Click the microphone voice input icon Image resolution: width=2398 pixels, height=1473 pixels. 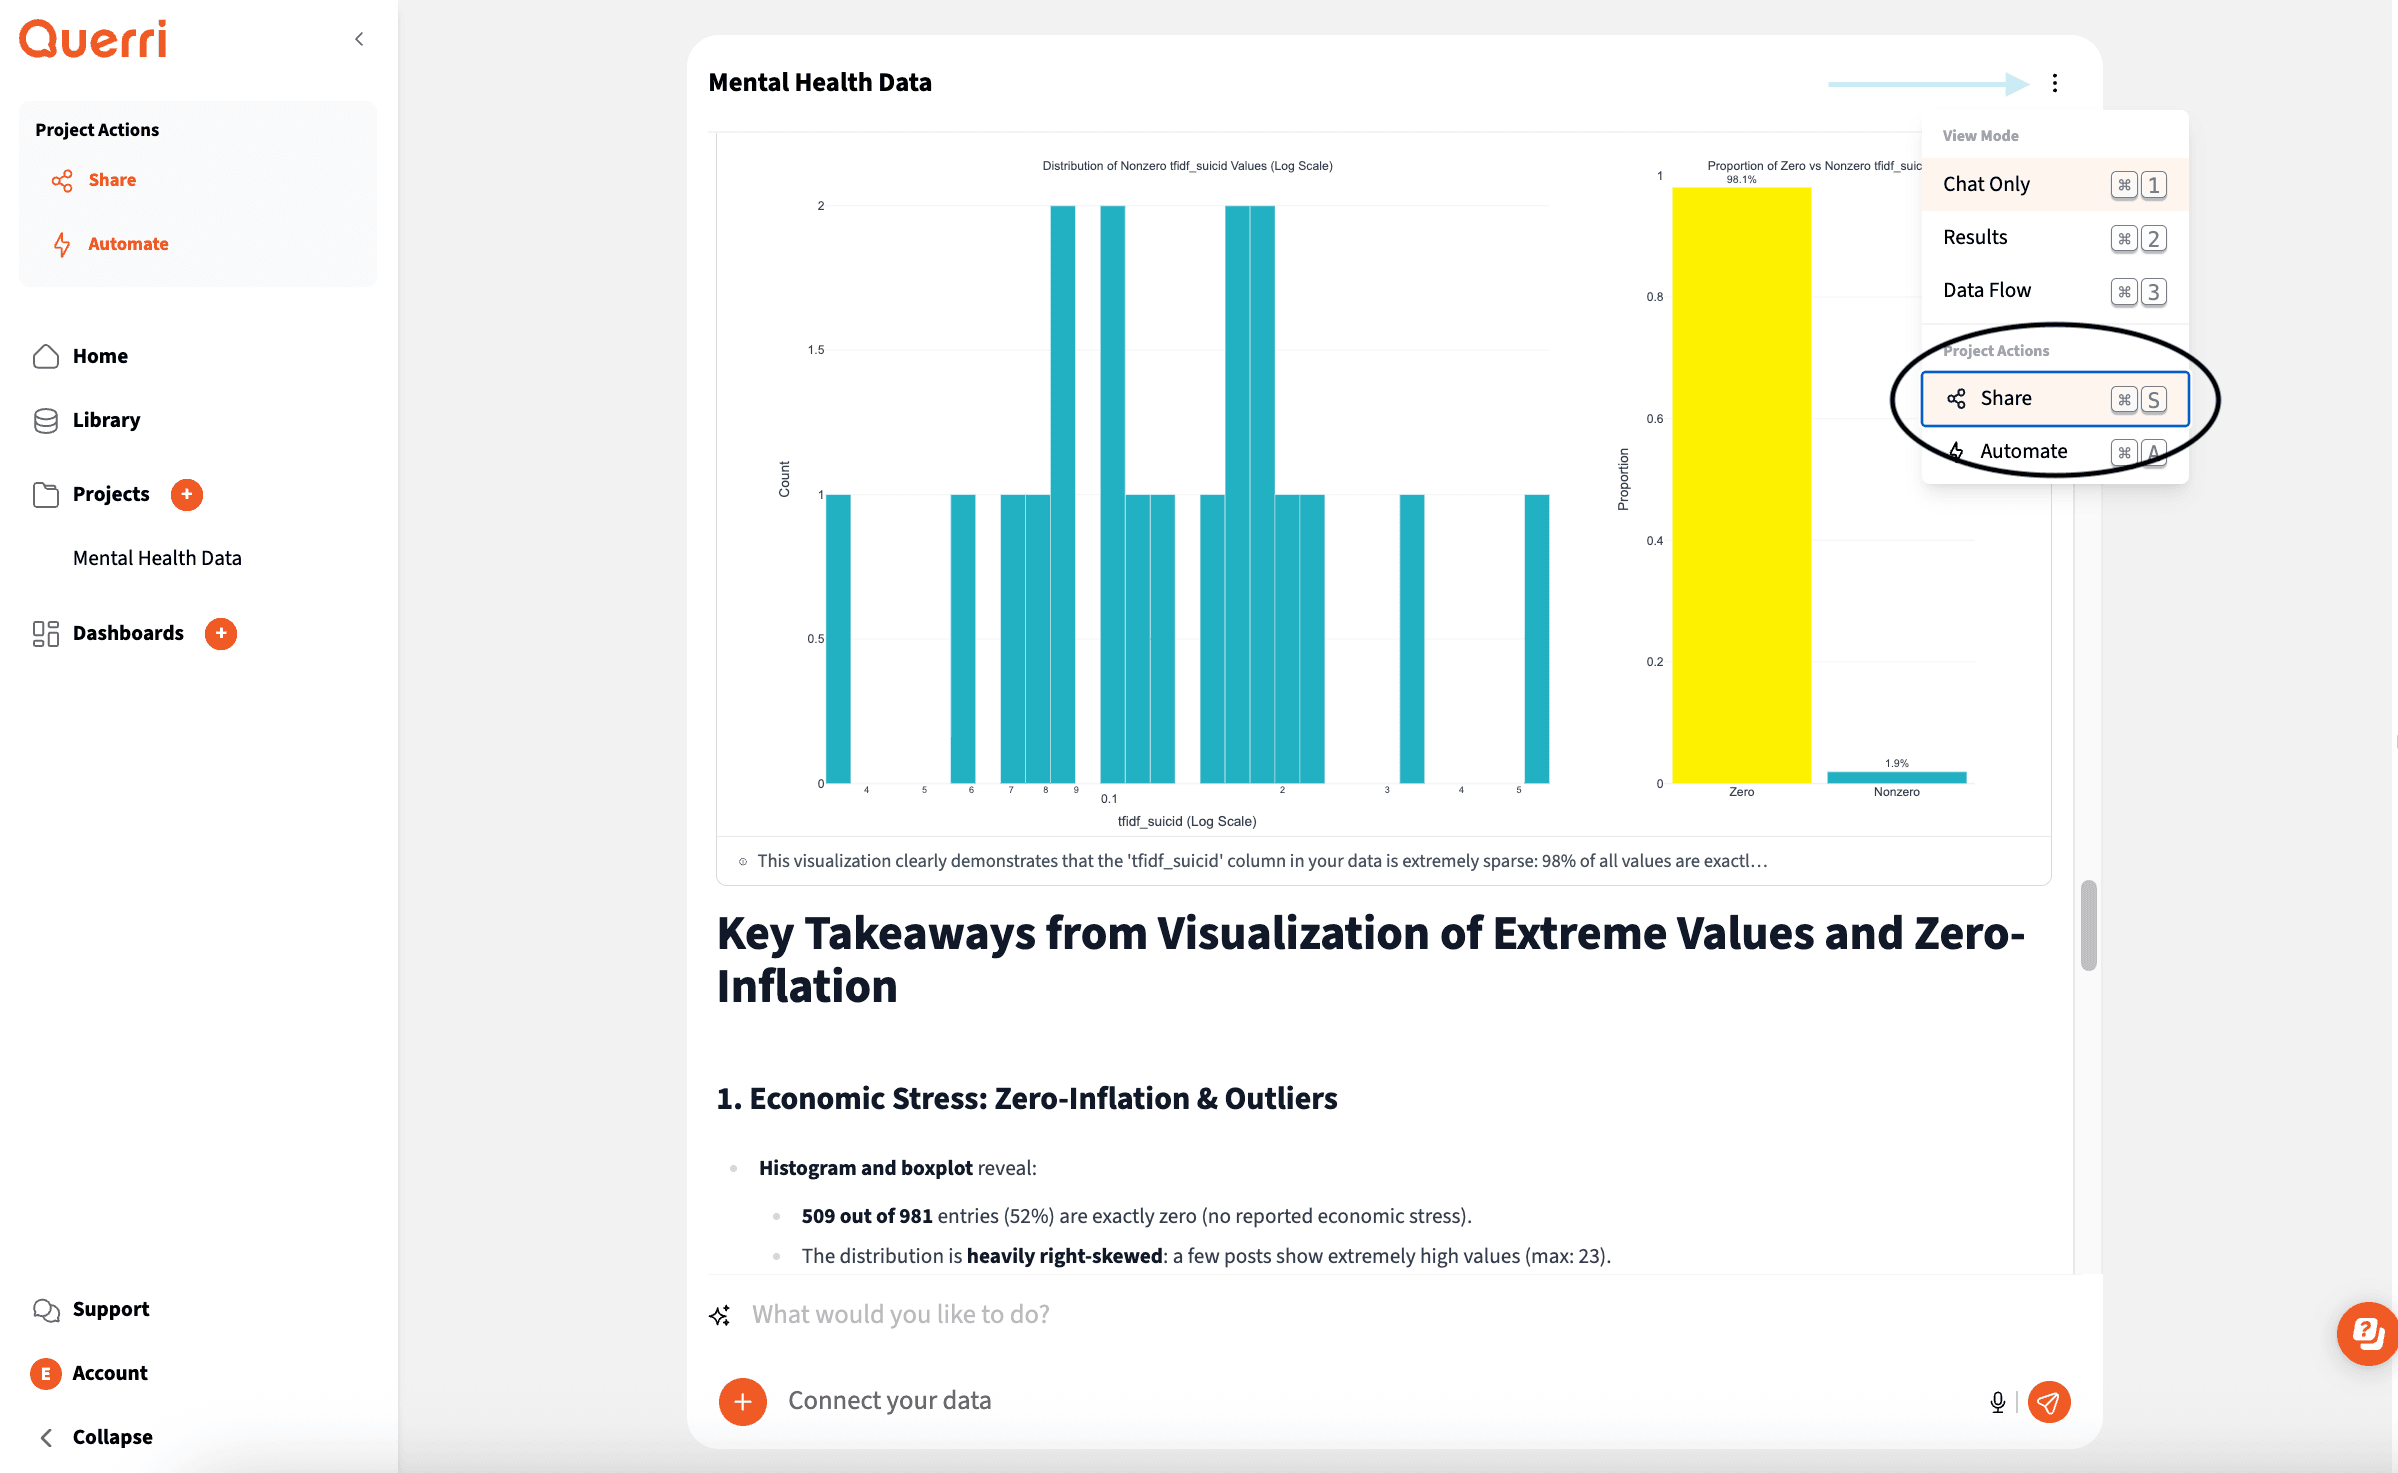tap(1997, 1401)
